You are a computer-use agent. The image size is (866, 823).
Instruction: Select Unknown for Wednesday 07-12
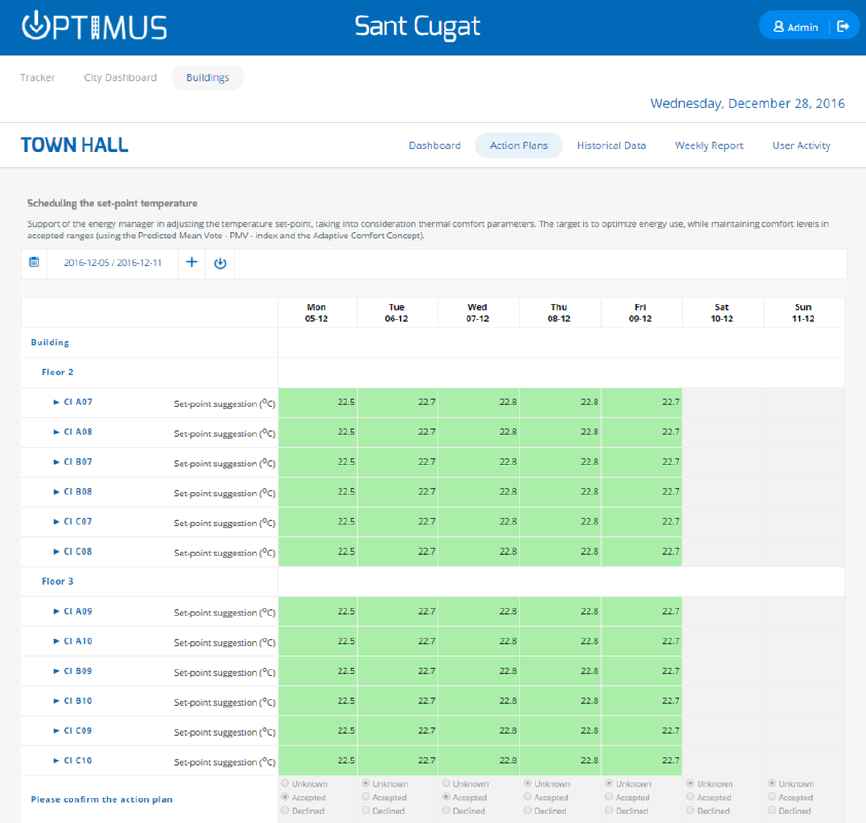click(x=447, y=784)
